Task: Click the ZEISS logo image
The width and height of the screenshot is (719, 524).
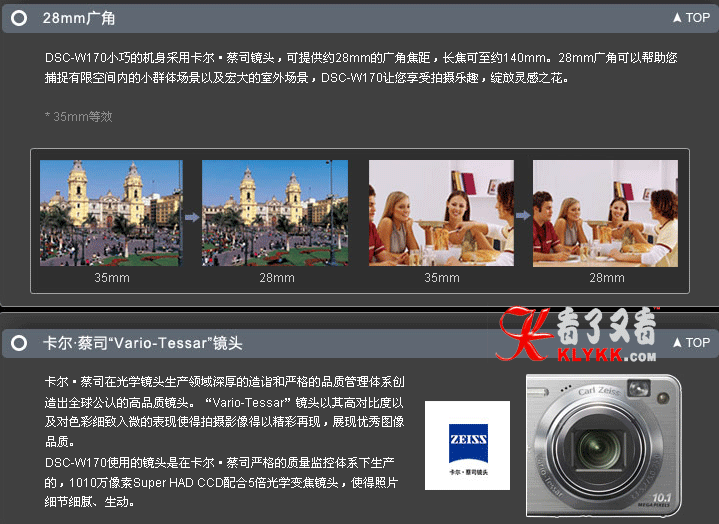Action: click(468, 445)
